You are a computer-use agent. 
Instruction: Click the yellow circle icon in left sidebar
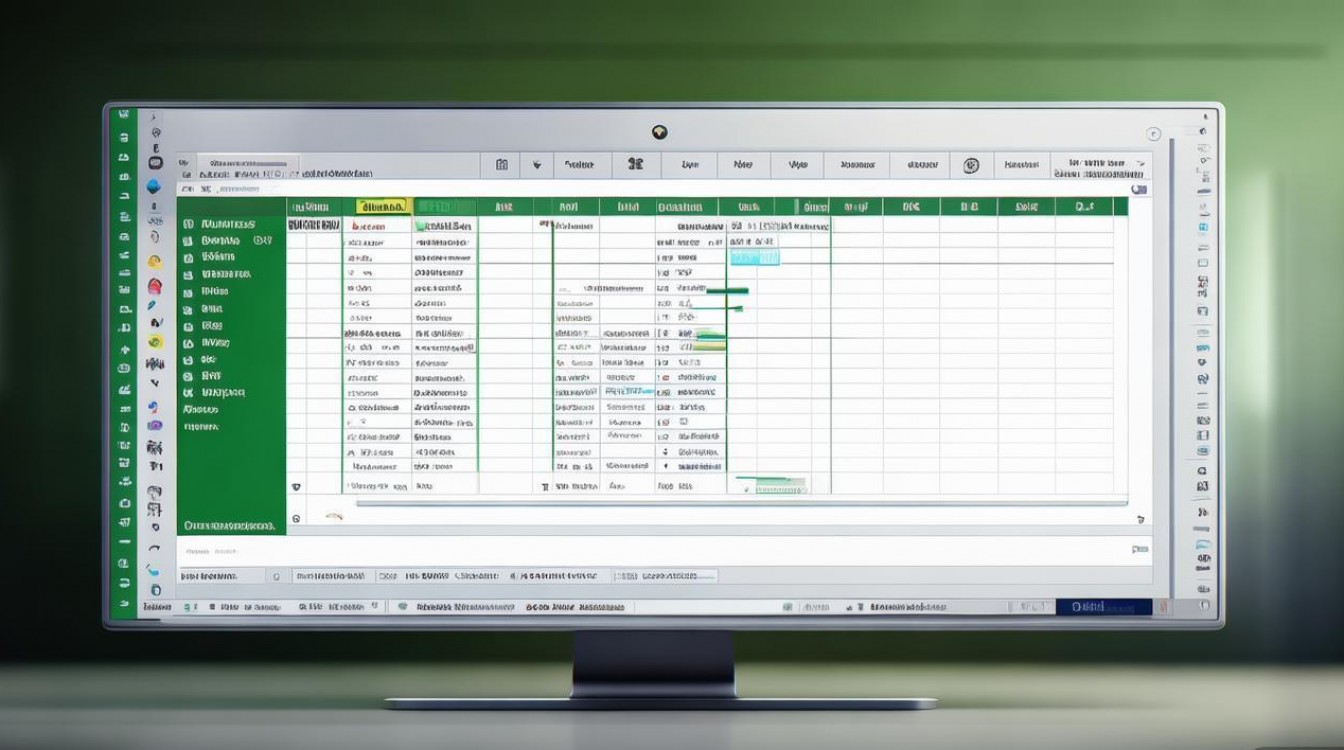click(154, 261)
